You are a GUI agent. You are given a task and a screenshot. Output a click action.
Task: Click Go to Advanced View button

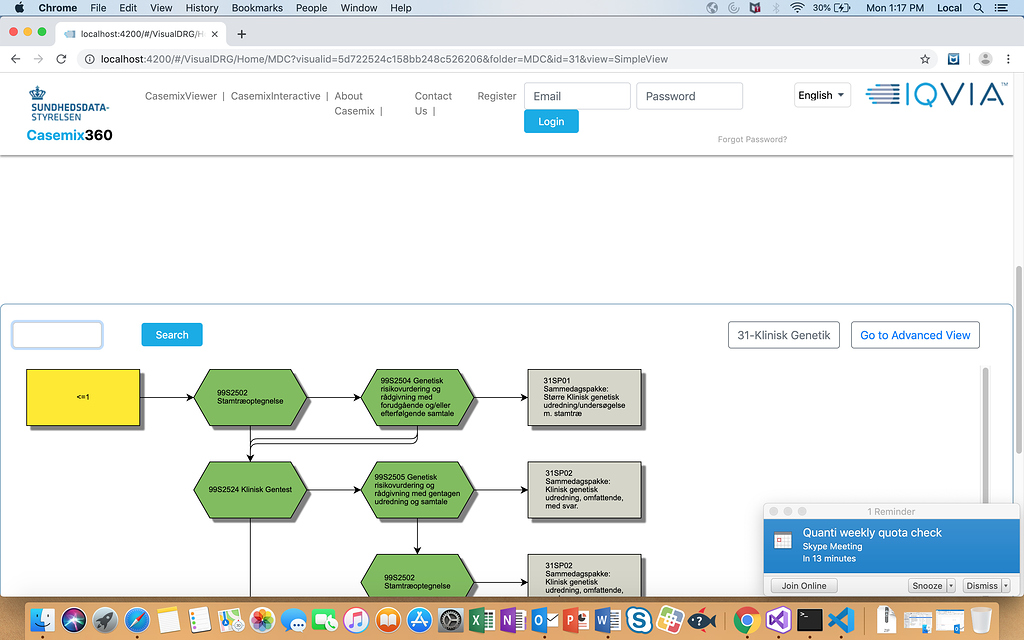tap(915, 335)
